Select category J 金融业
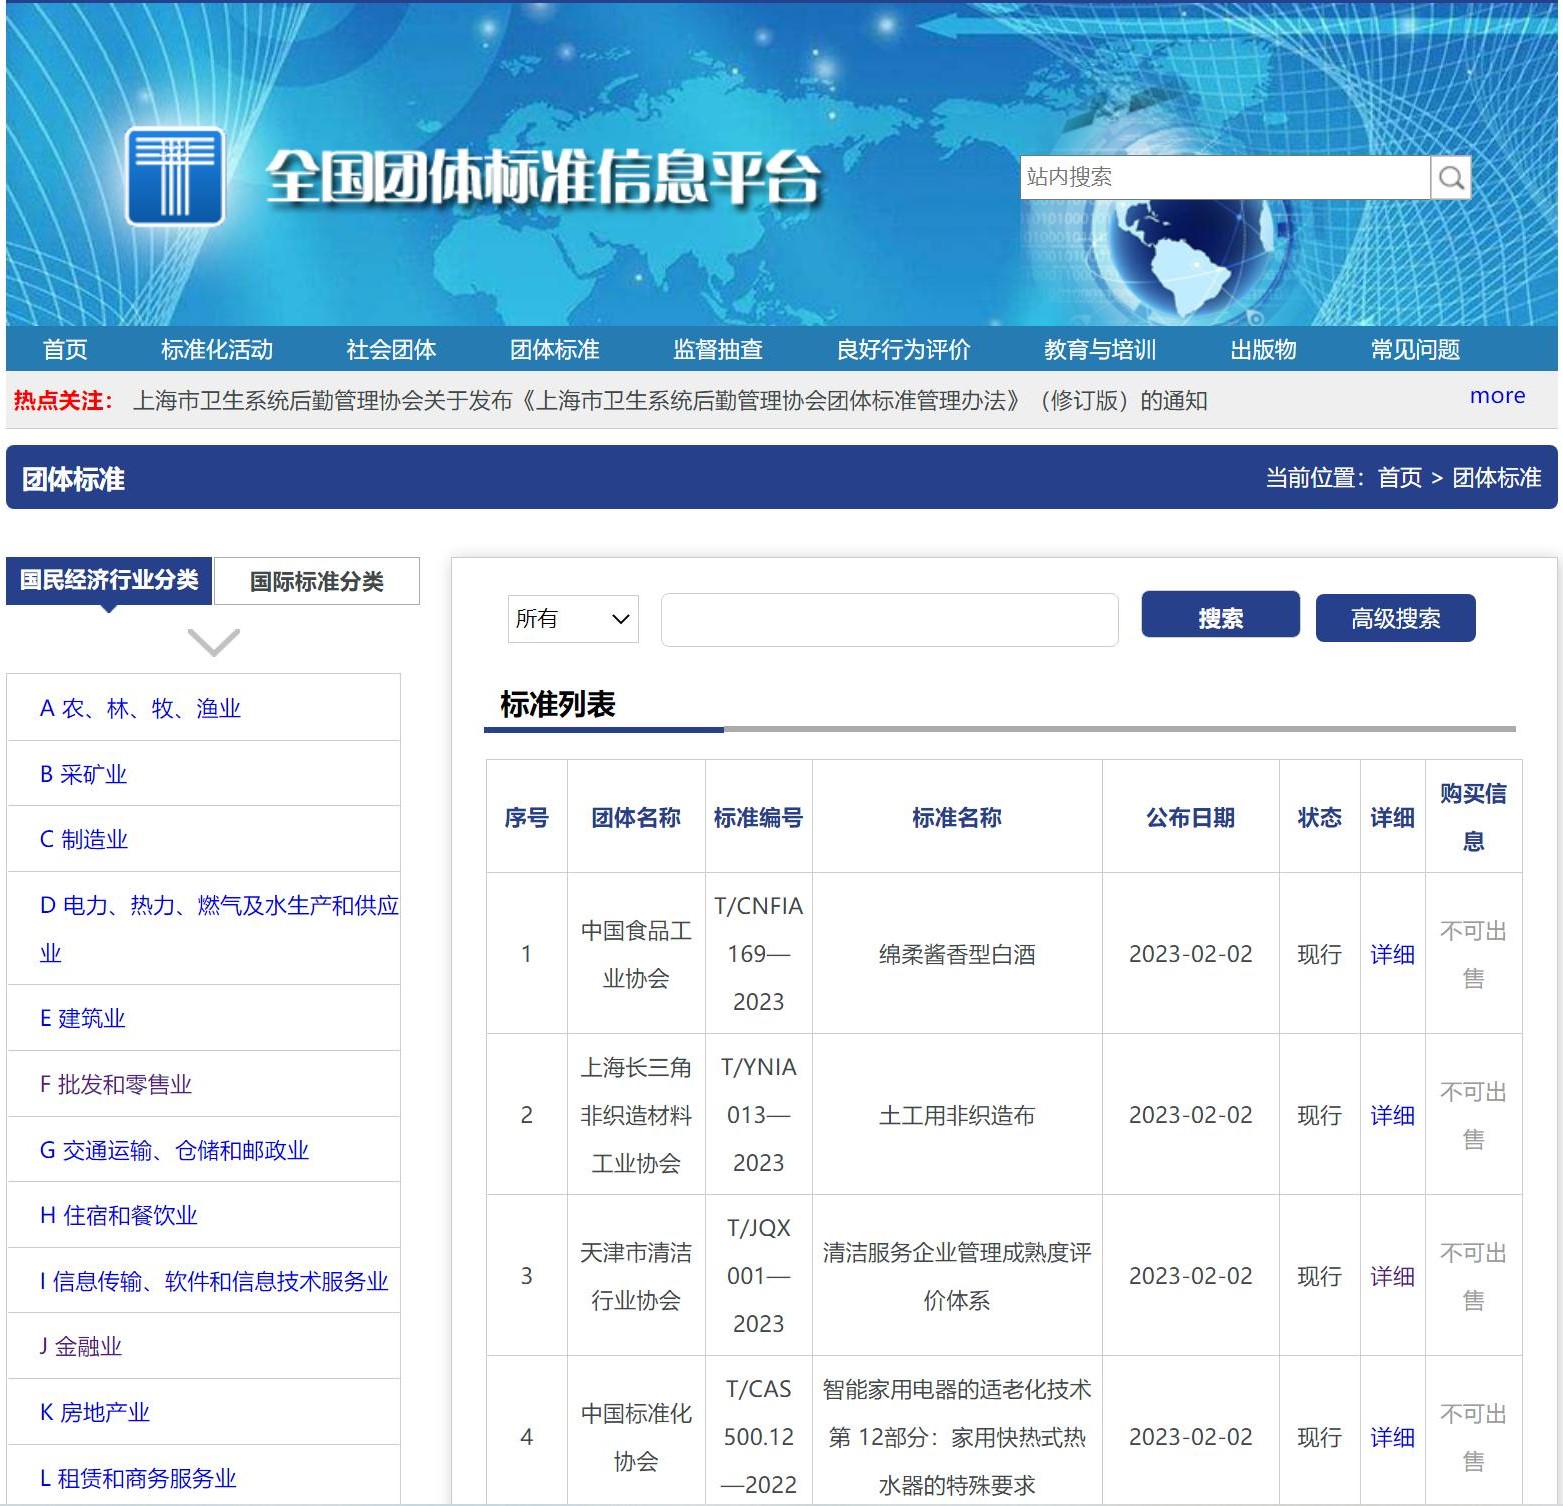Image resolution: width=1563 pixels, height=1506 pixels. coord(80,1346)
